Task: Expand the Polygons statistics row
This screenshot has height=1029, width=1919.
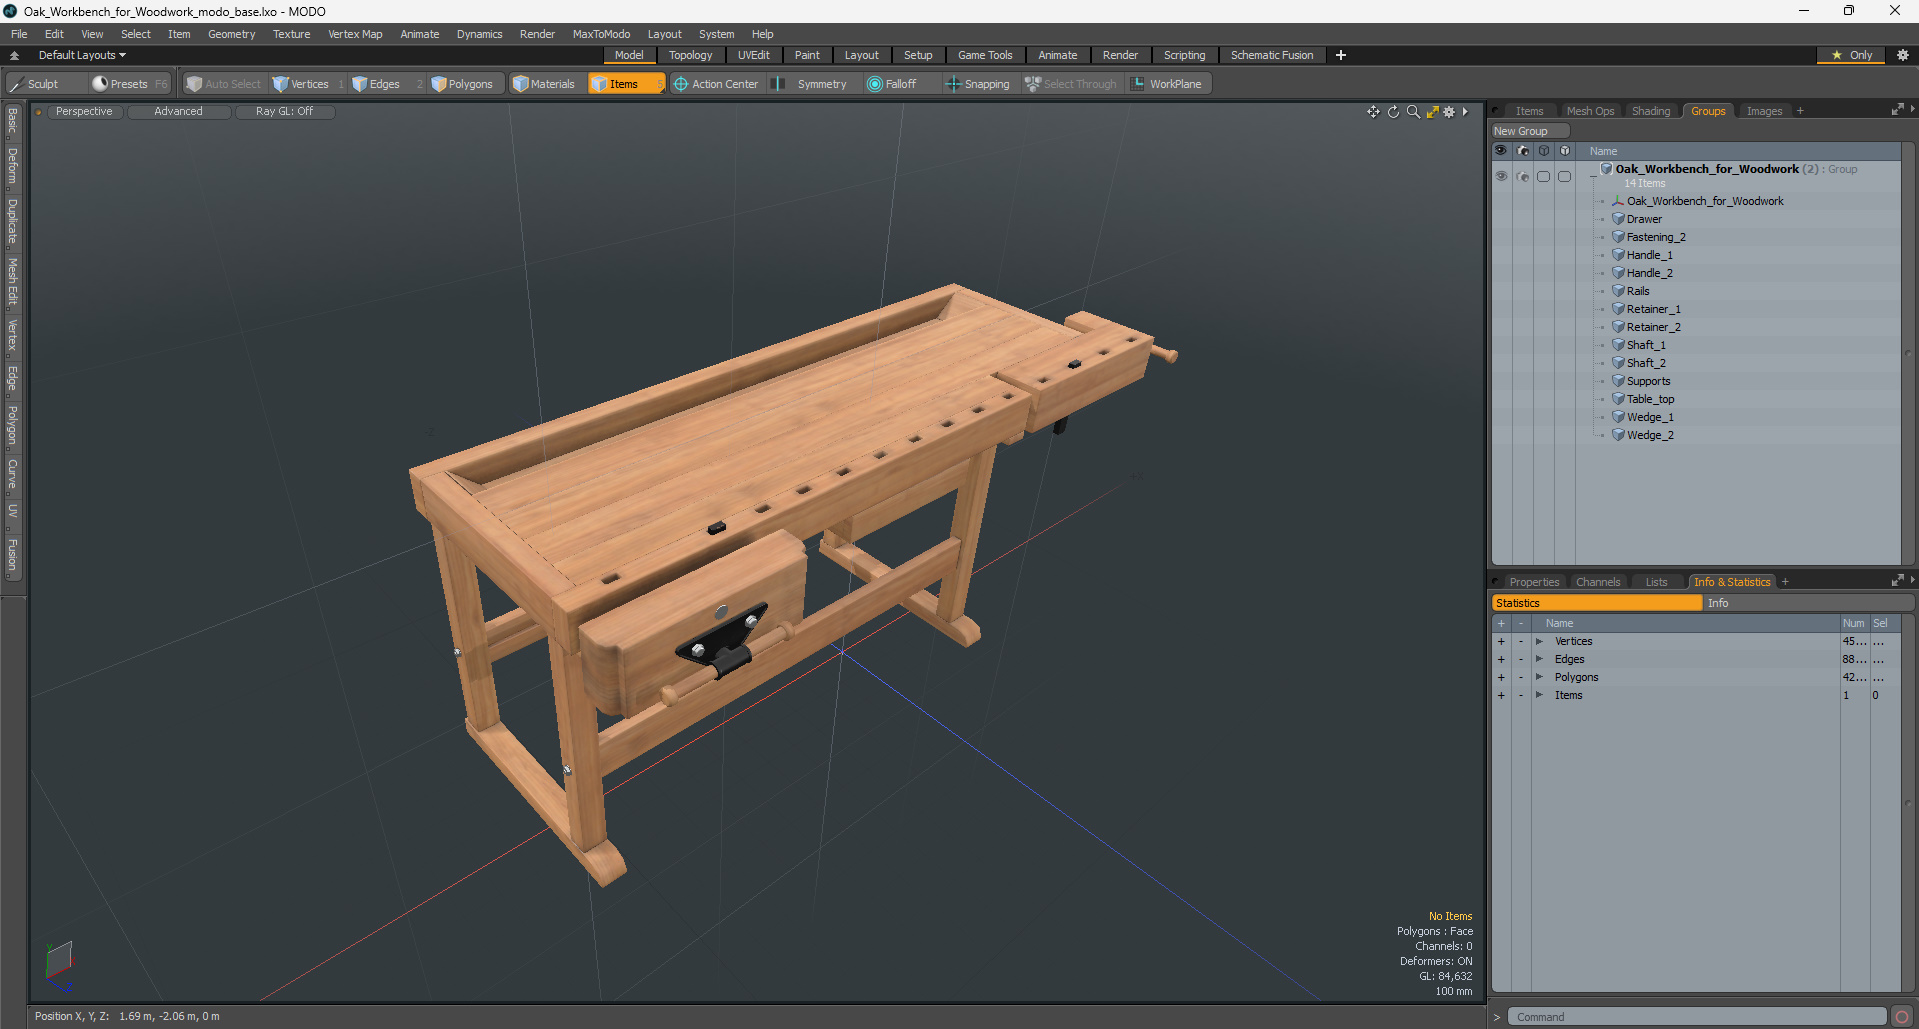Action: pos(1539,677)
